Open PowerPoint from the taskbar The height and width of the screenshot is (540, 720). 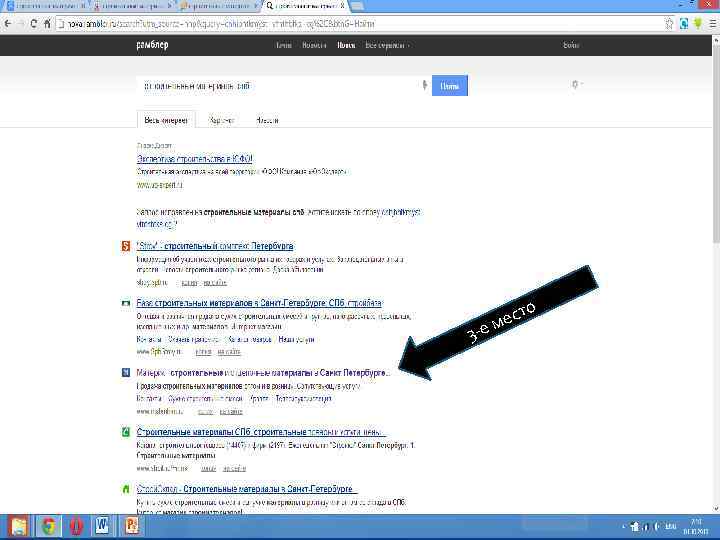click(x=132, y=526)
